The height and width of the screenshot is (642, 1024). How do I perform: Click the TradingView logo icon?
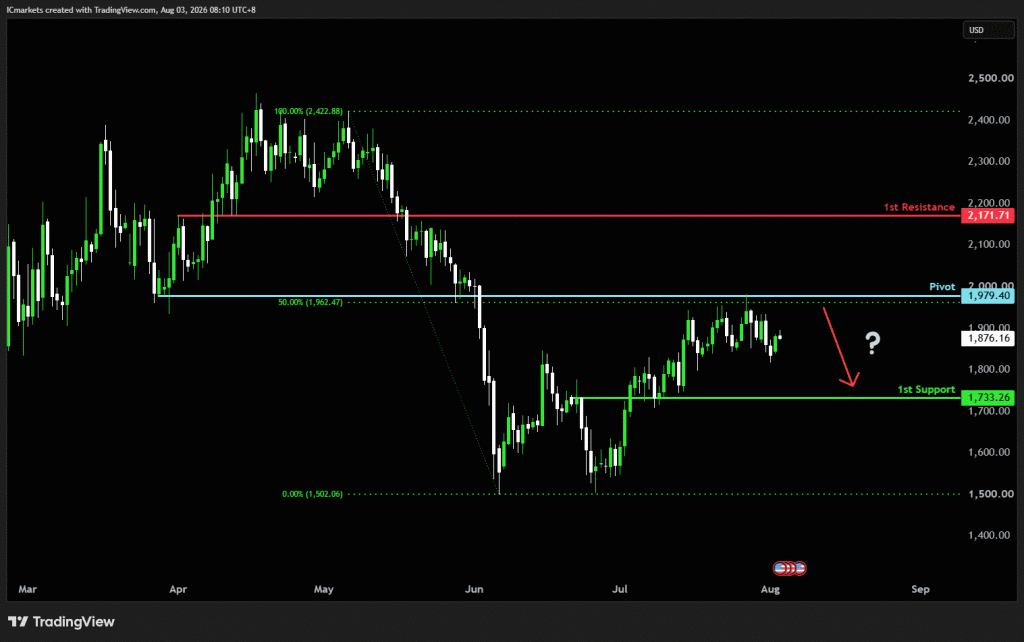coord(18,622)
